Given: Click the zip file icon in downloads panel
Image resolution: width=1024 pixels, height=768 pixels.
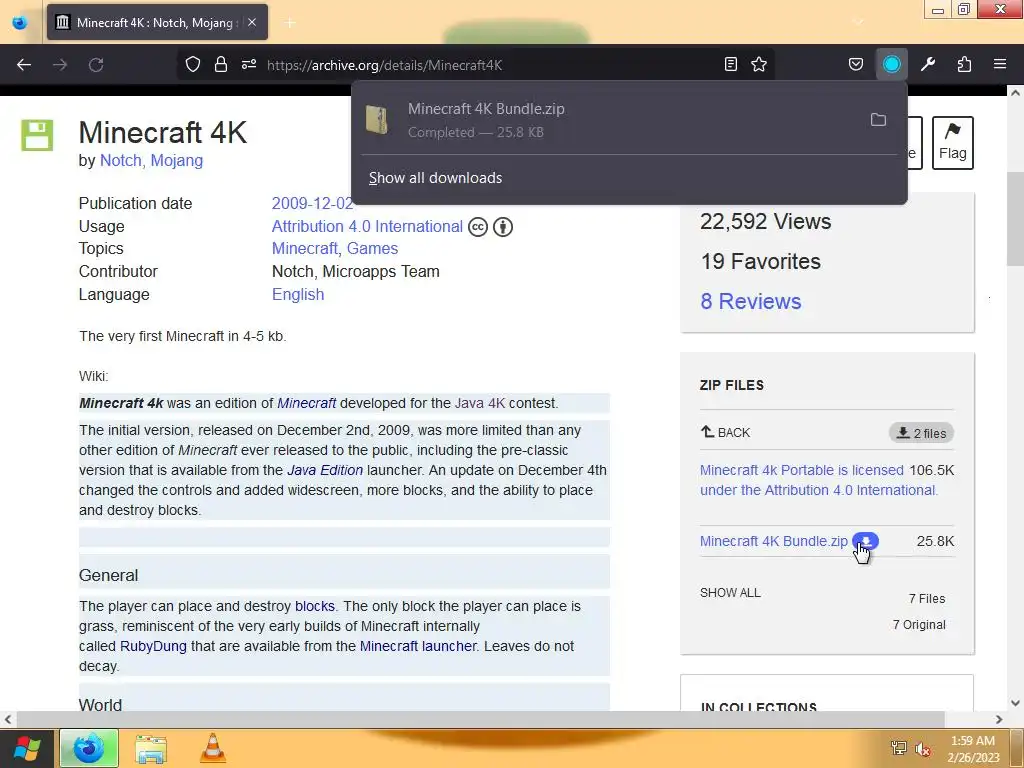Looking at the screenshot, I should [x=377, y=120].
